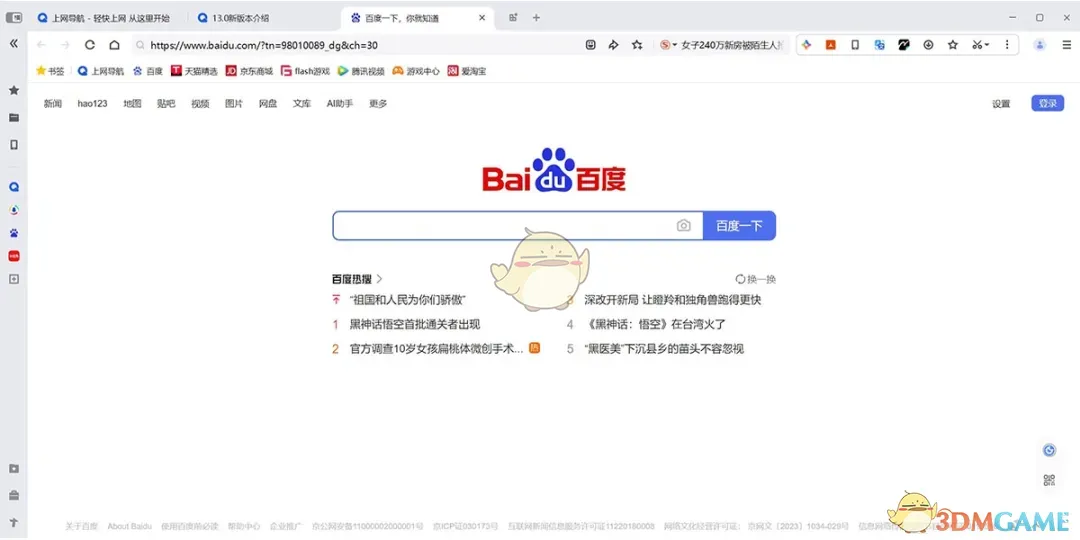
Task: Open camera image search in search box
Action: (683, 226)
